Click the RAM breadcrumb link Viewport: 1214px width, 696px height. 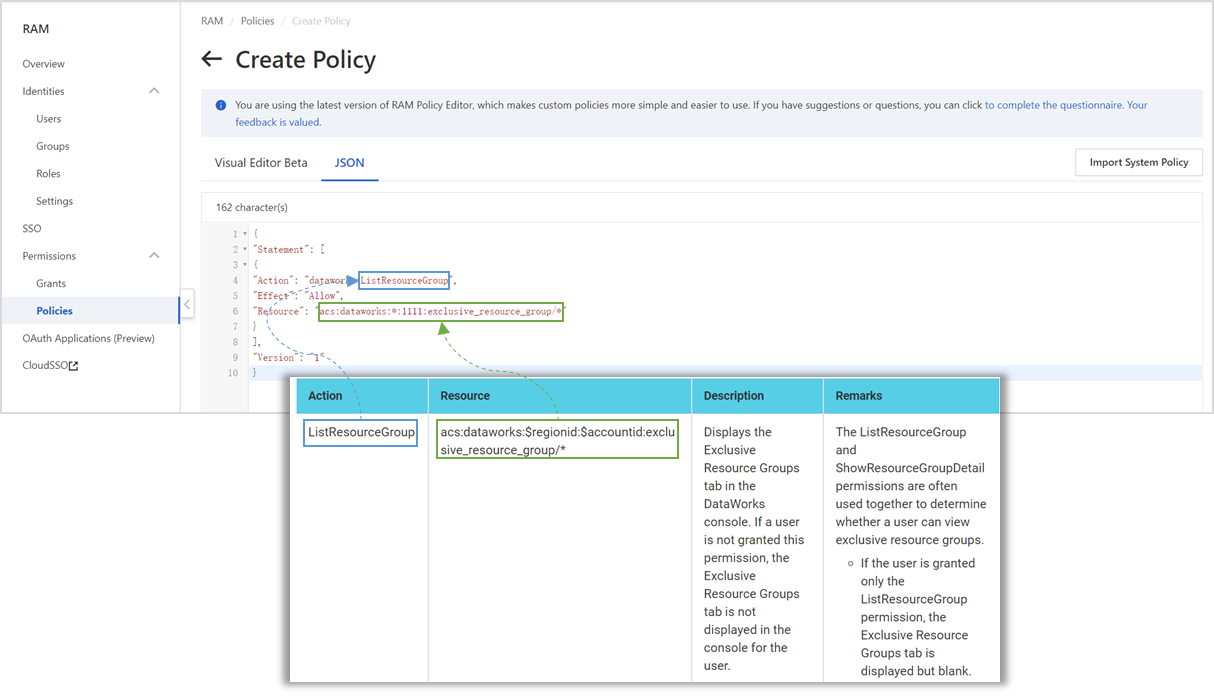[x=212, y=21]
